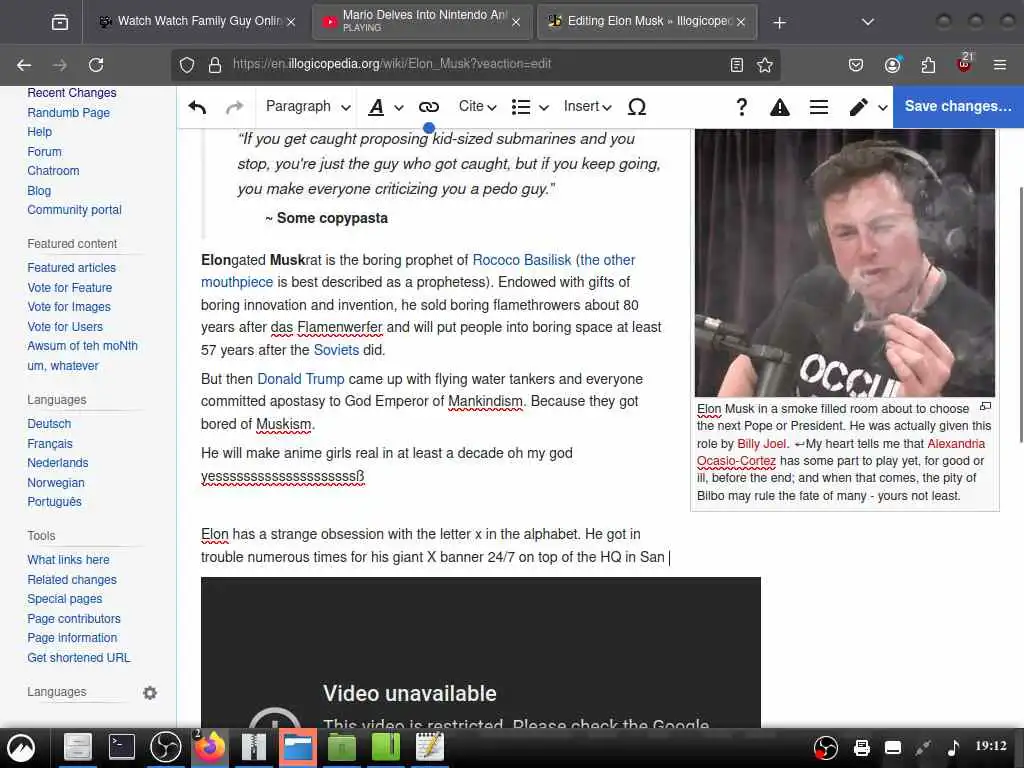The image size is (1024, 768).
Task: Open the link insertion tool
Action: click(428, 107)
